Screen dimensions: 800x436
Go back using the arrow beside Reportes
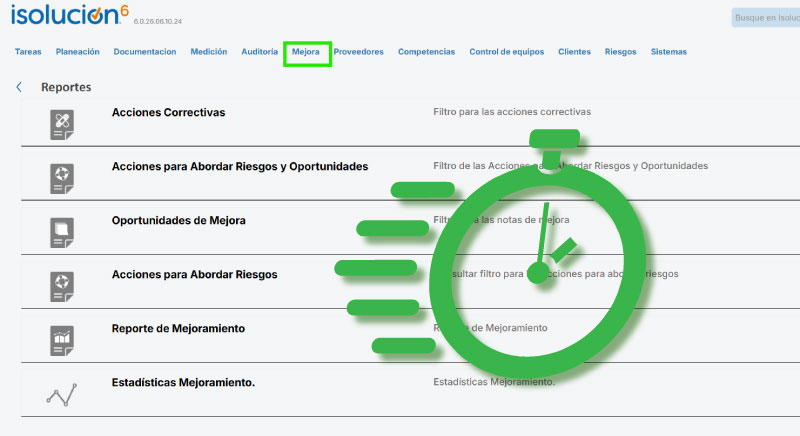19,87
